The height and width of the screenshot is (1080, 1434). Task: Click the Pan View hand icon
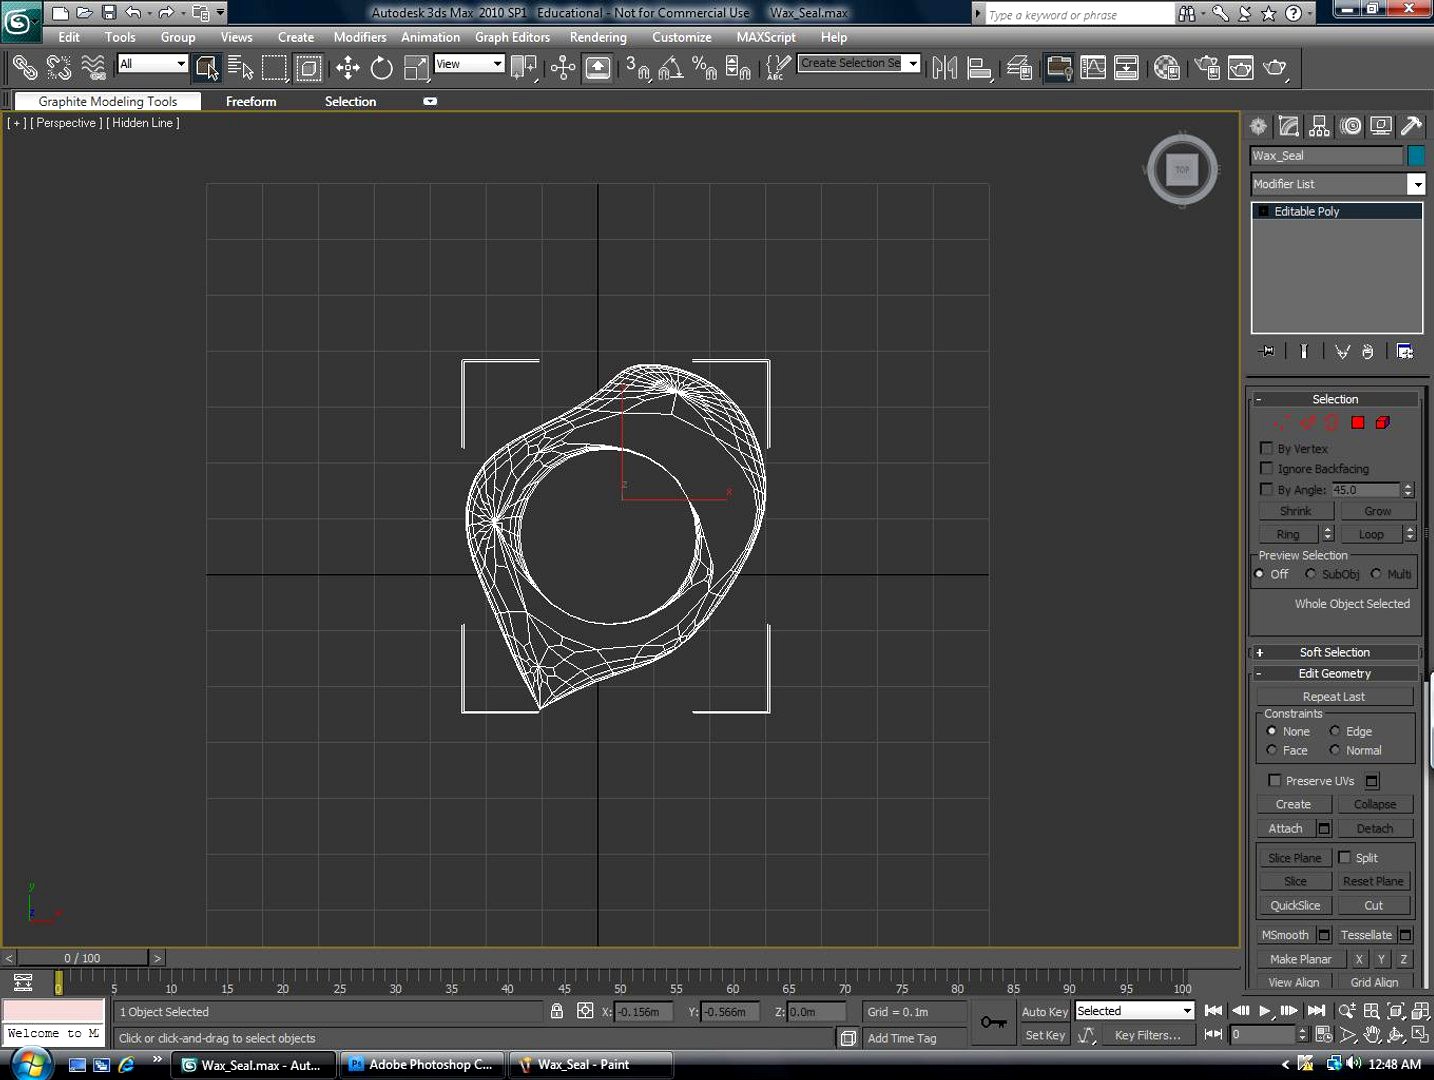pos(1372,1035)
